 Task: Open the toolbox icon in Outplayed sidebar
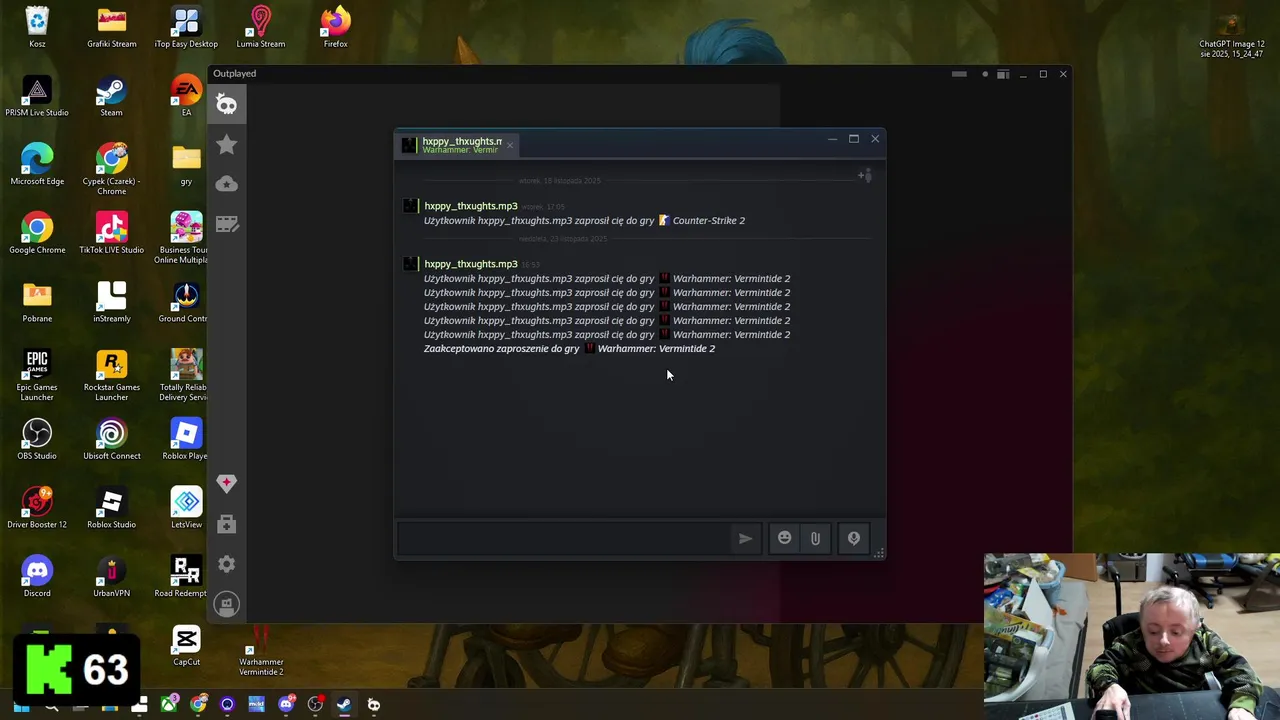point(227,524)
